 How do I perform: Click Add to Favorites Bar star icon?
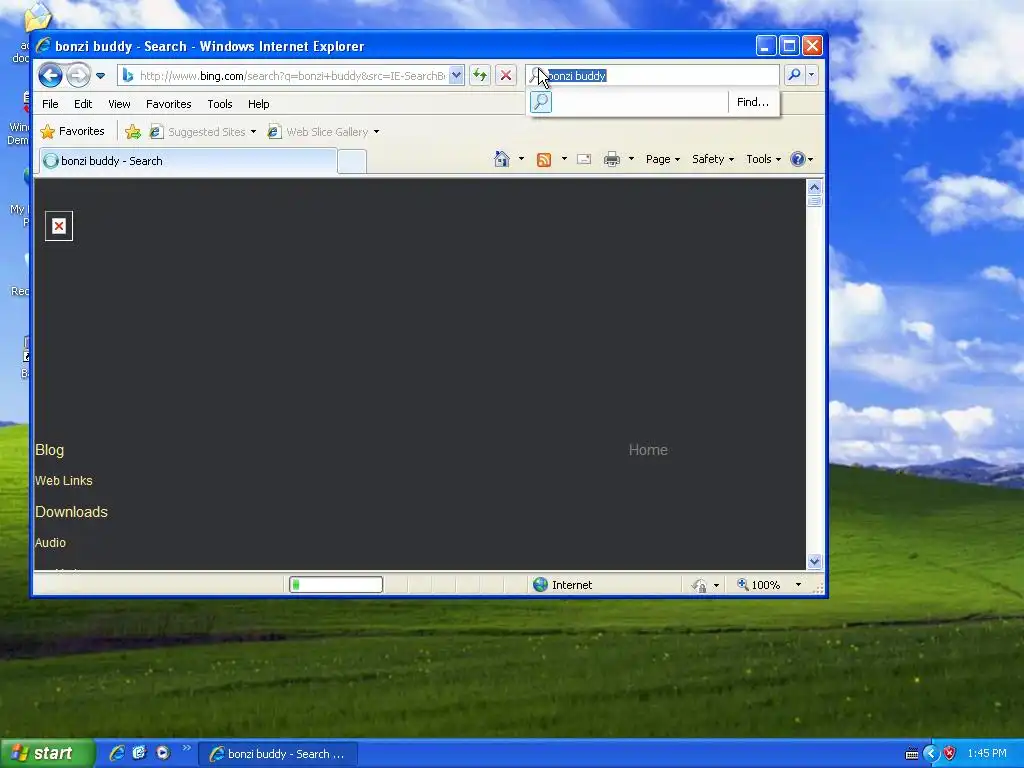133,132
